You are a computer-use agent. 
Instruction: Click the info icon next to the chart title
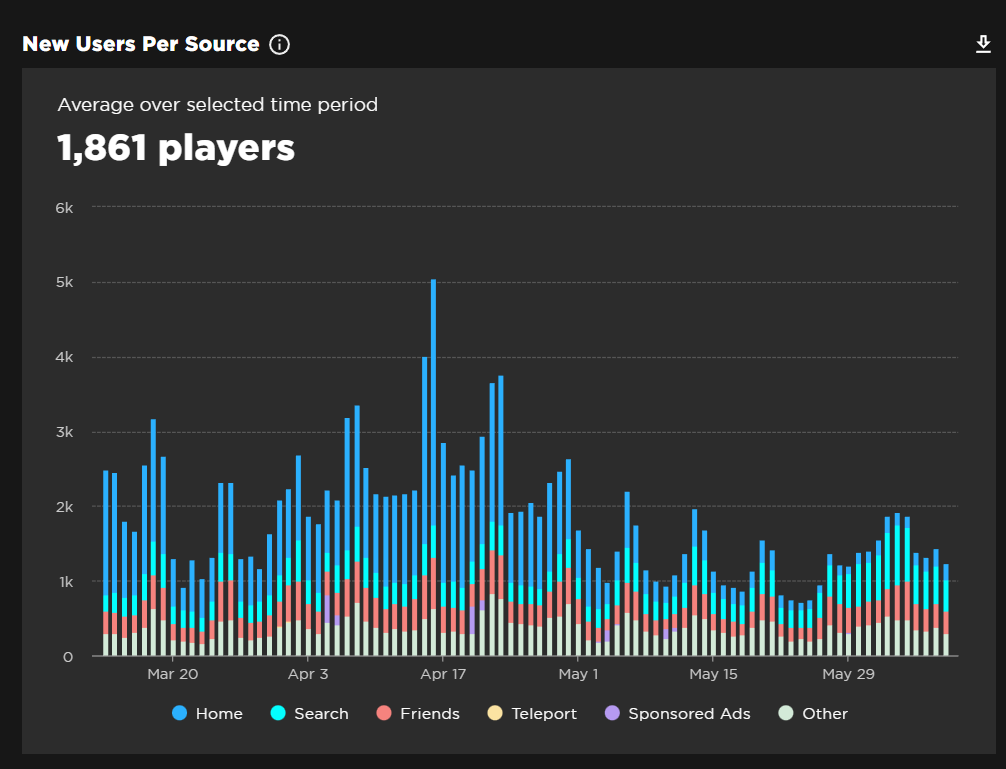click(x=279, y=44)
